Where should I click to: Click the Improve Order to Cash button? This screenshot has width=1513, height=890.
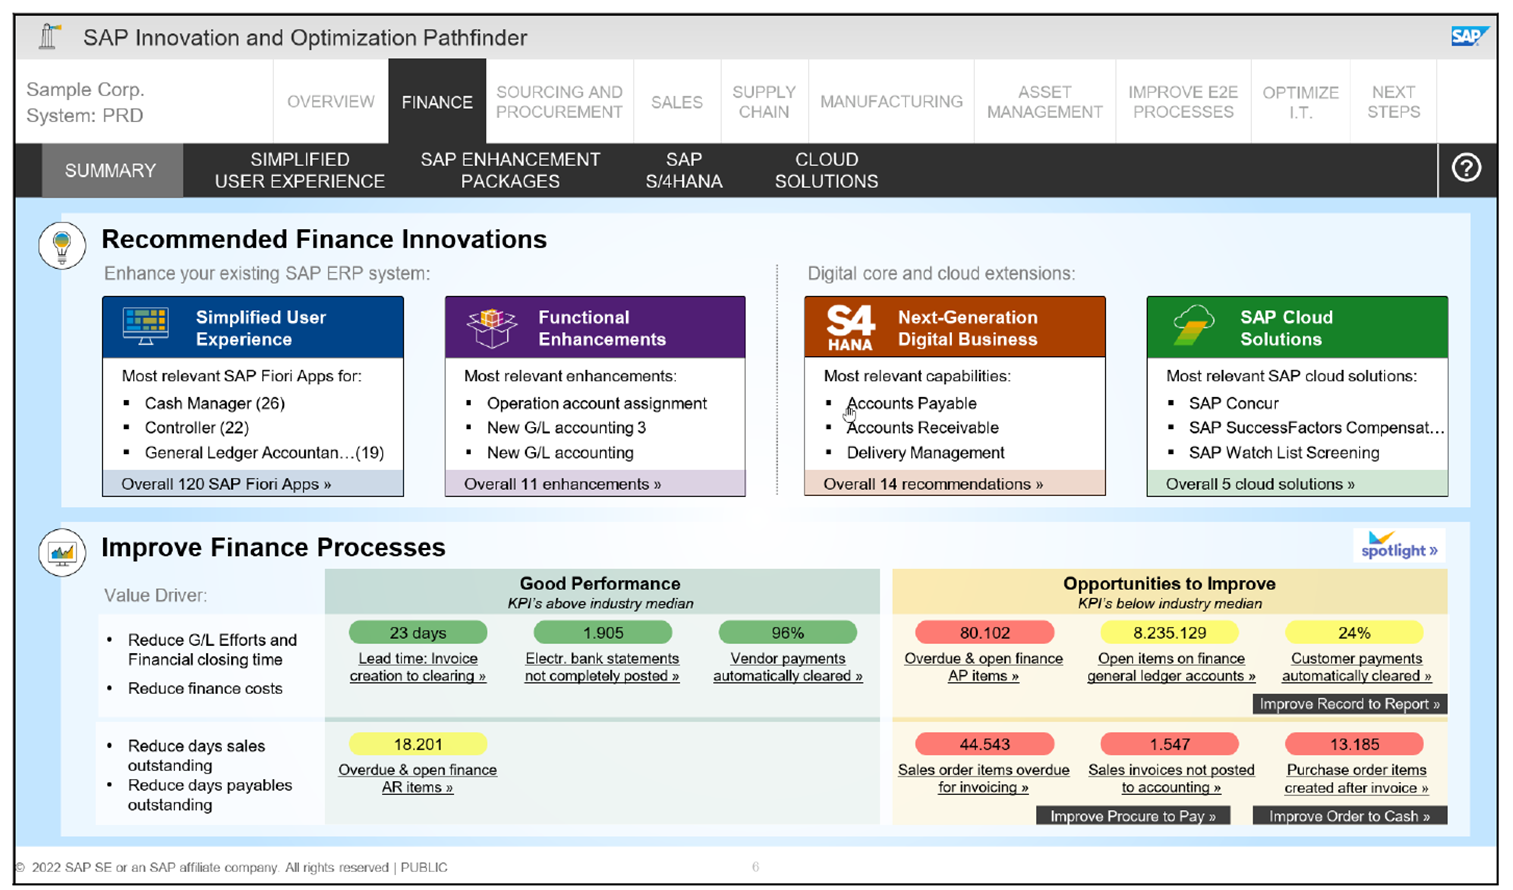[1348, 815]
